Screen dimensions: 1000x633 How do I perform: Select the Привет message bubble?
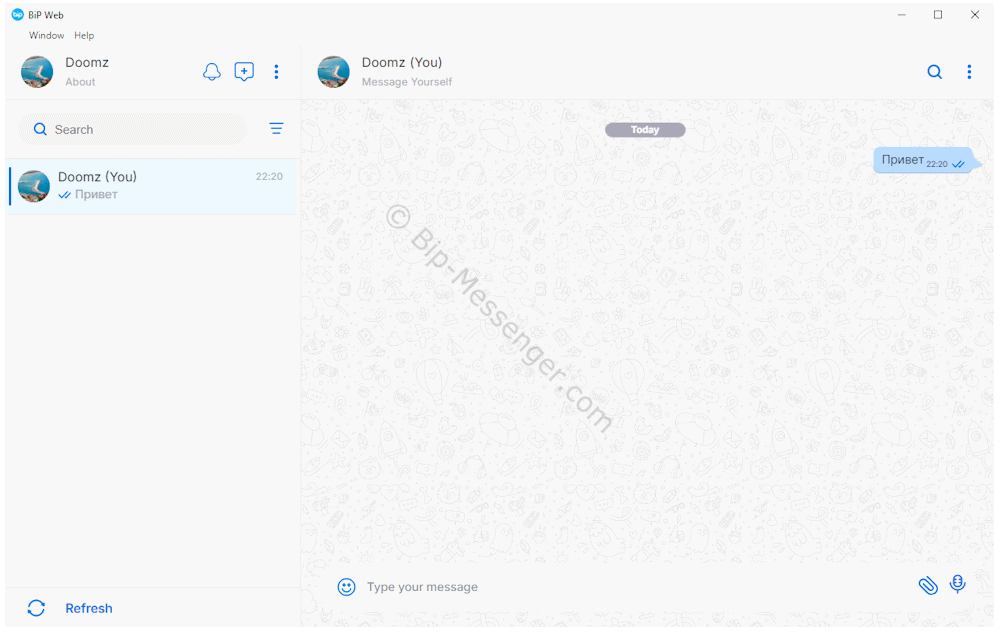click(926, 161)
